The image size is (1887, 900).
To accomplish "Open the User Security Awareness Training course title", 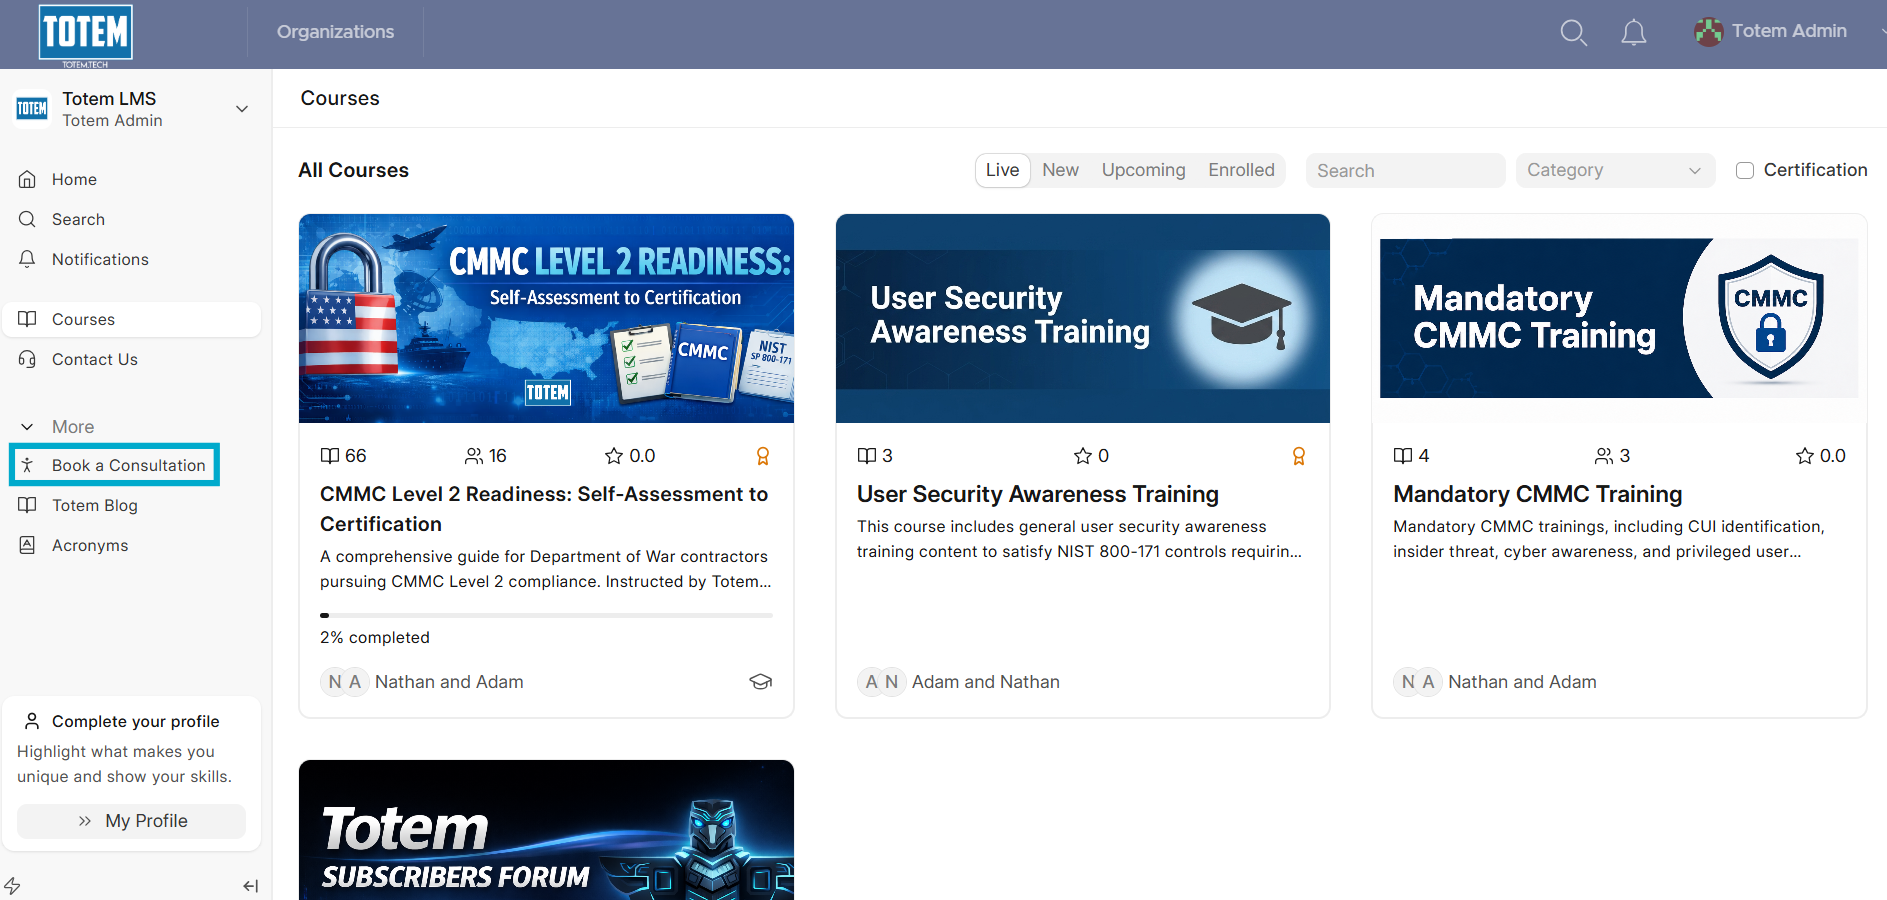I will [1038, 494].
